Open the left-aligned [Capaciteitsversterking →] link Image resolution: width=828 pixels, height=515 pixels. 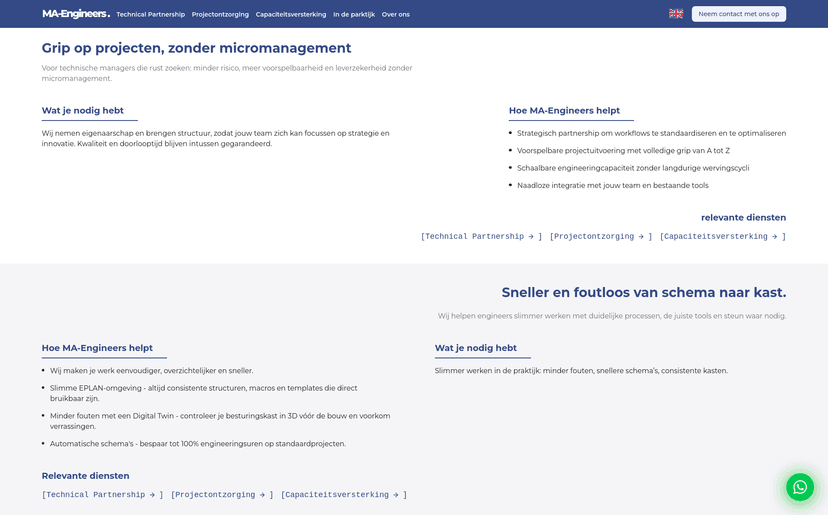(x=343, y=495)
